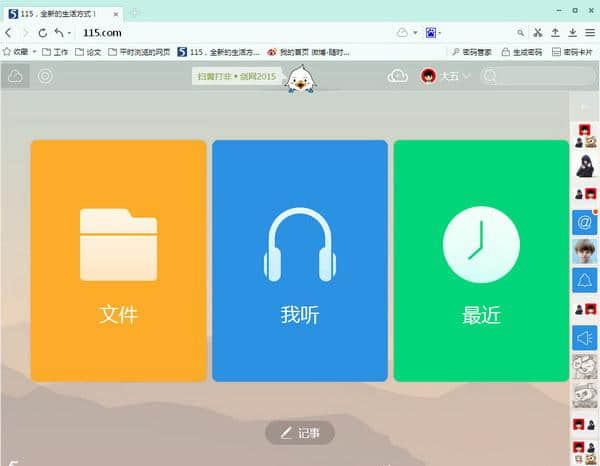
Task: Click the browser screenshot scissors icon
Action: point(538,33)
